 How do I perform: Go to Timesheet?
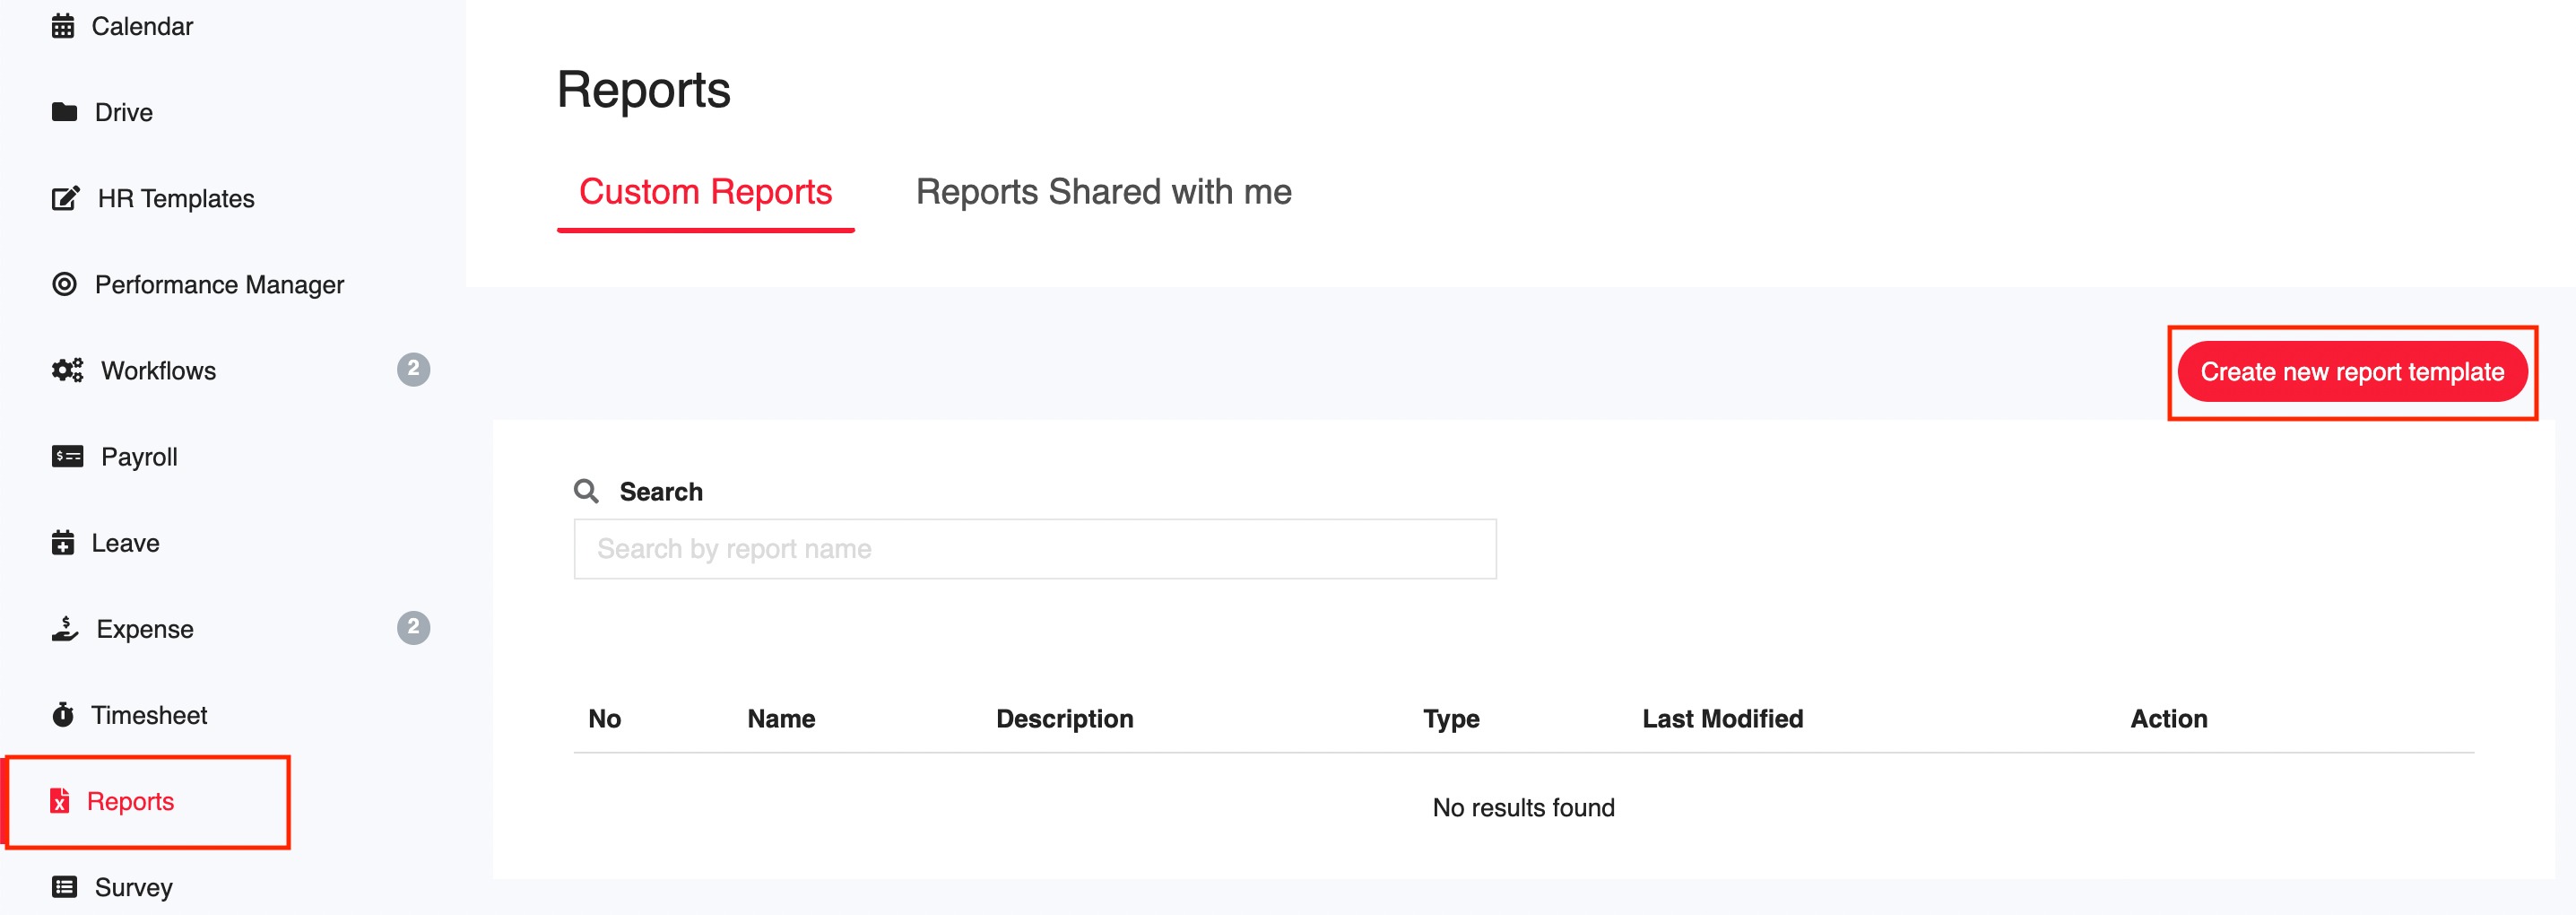[149, 714]
